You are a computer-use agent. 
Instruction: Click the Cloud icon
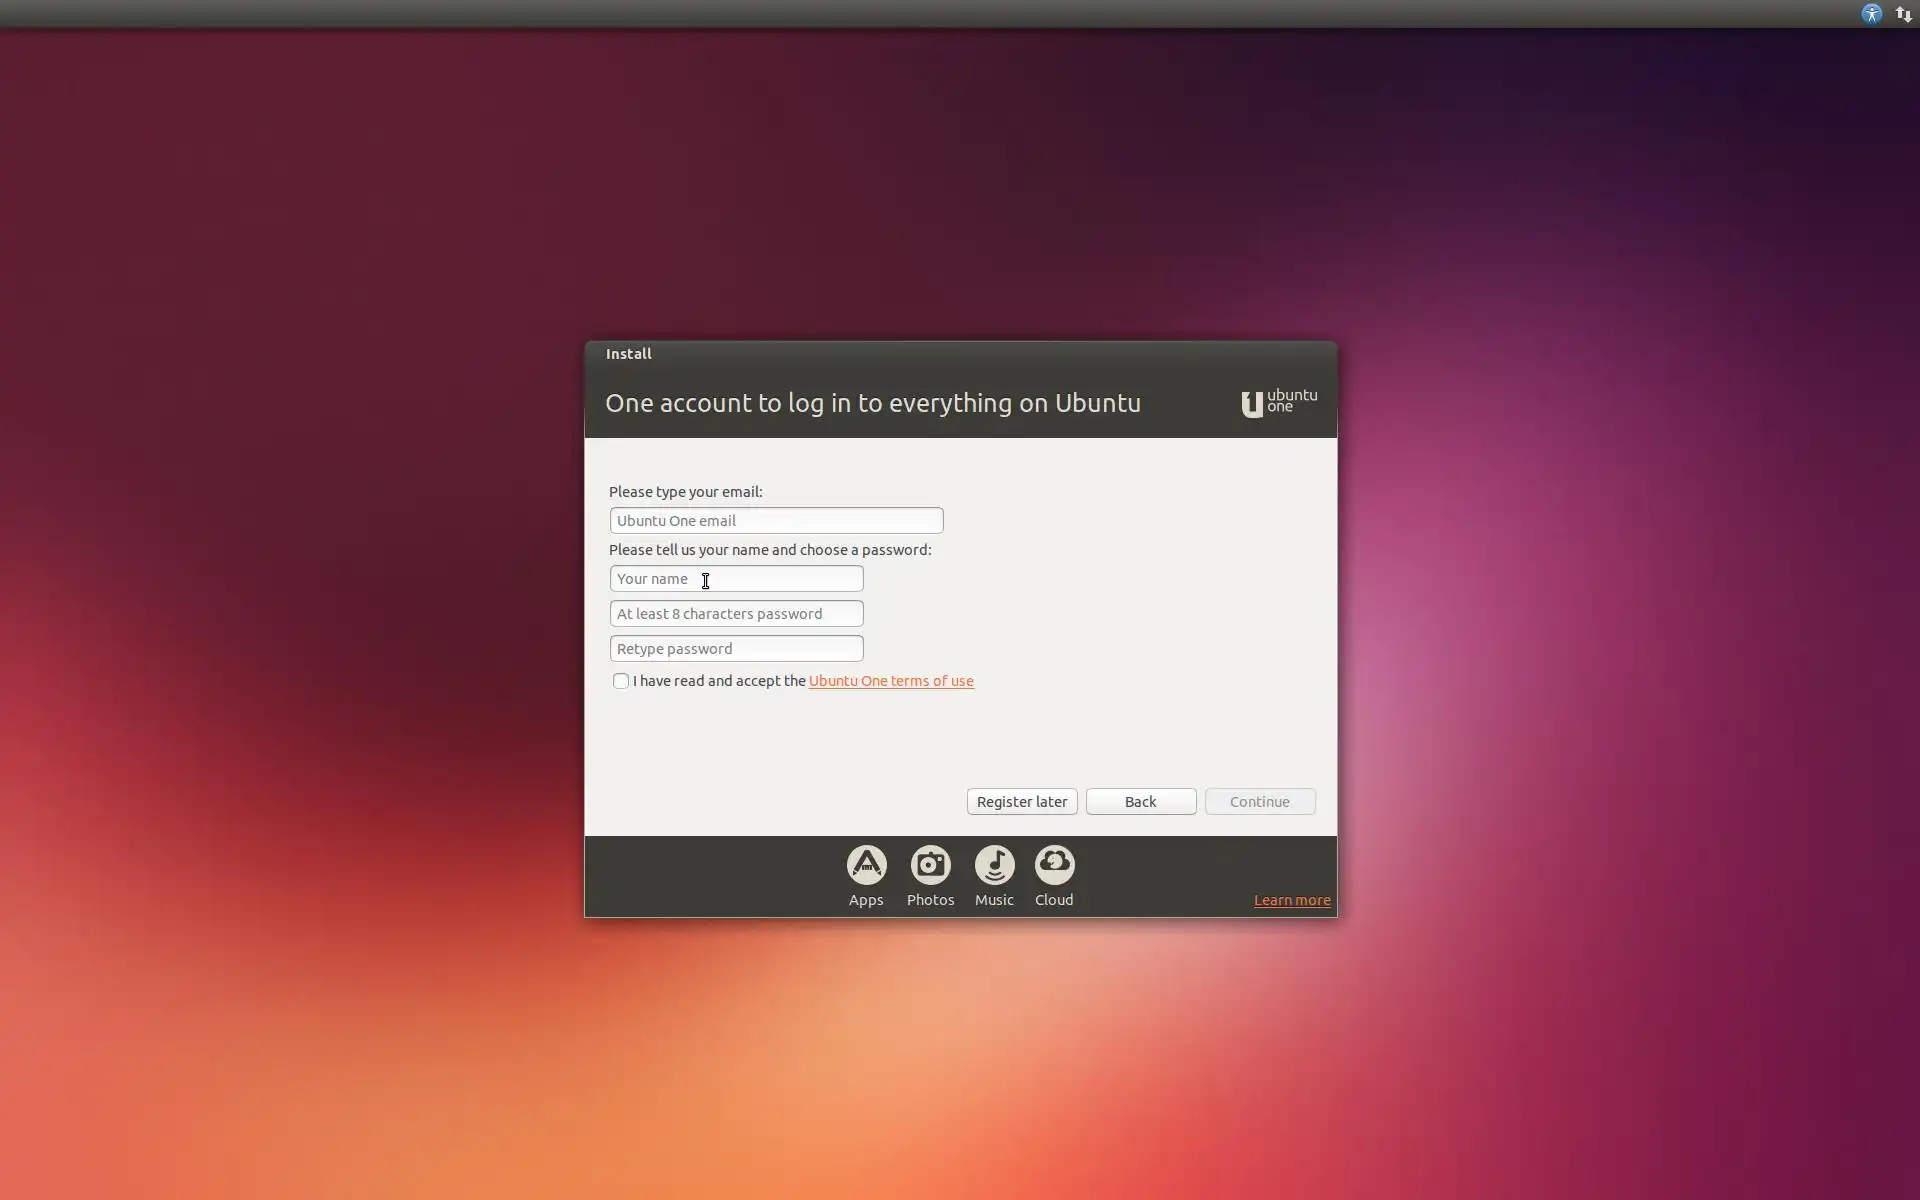(x=1054, y=865)
